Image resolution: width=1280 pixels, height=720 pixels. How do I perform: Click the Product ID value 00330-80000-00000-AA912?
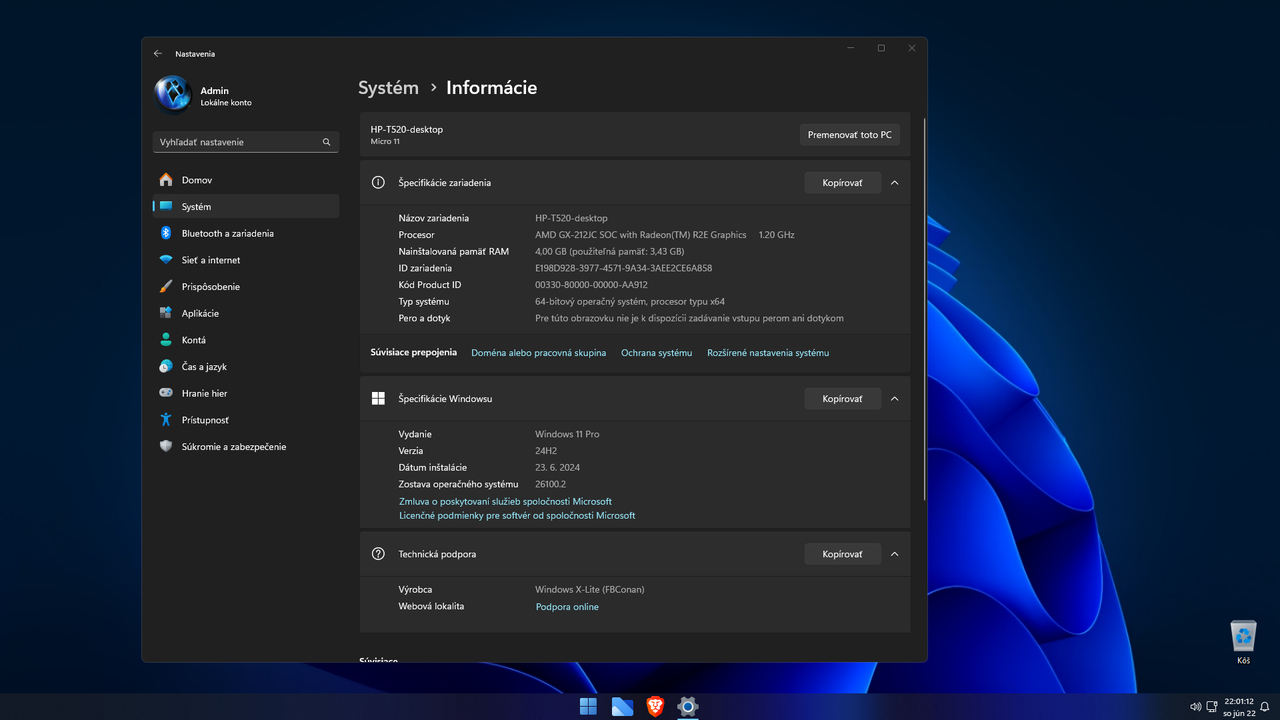click(x=591, y=285)
